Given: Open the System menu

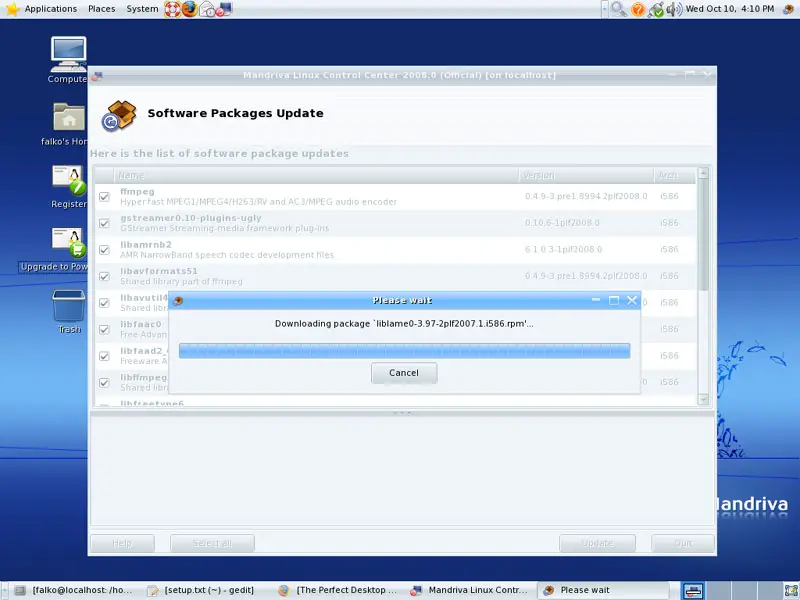Looking at the screenshot, I should tap(142, 9).
